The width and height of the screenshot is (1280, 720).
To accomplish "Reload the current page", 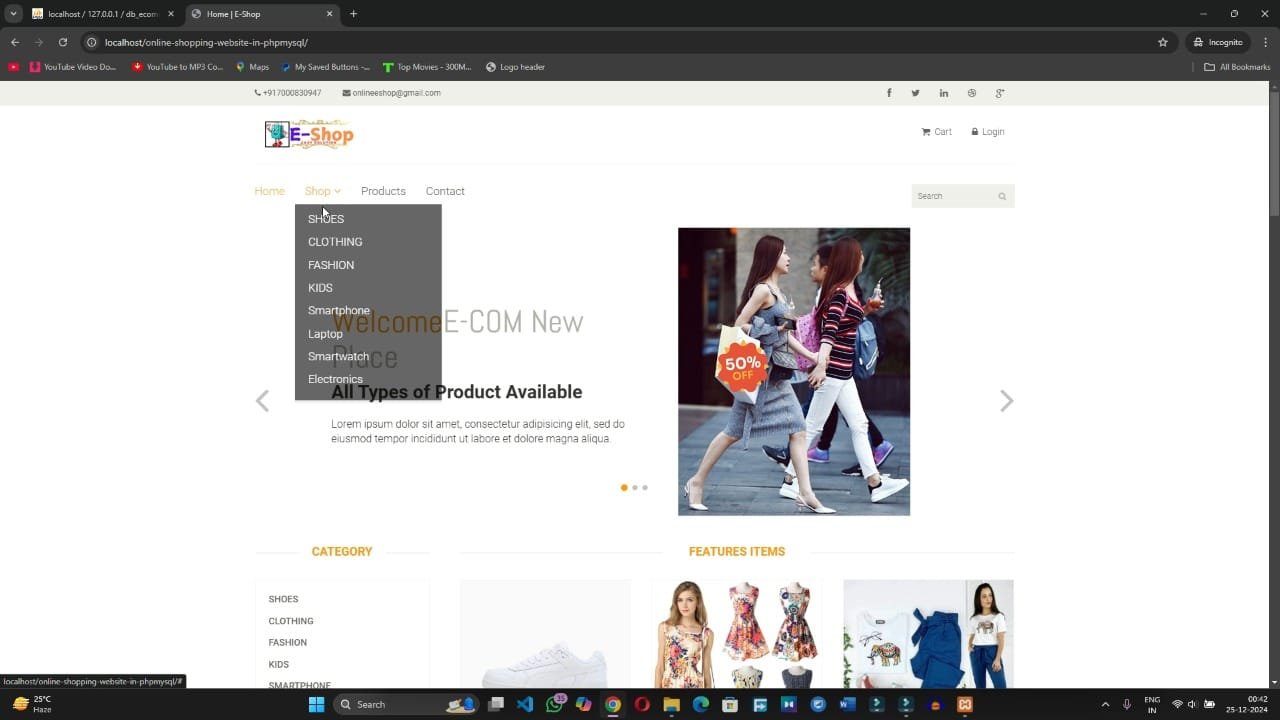I will [62, 42].
